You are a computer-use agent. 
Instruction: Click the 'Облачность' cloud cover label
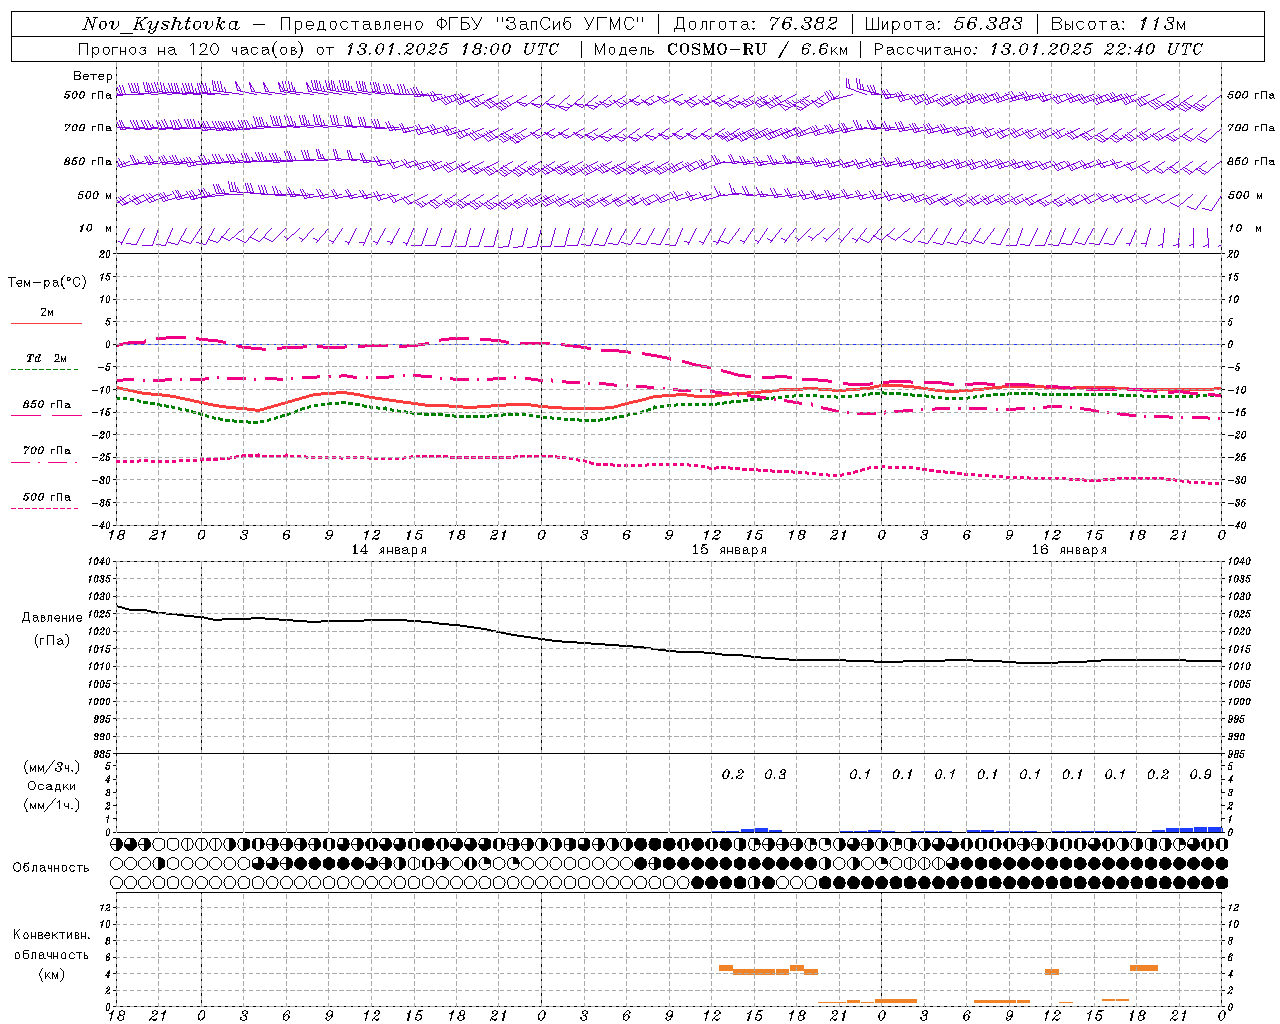51,868
